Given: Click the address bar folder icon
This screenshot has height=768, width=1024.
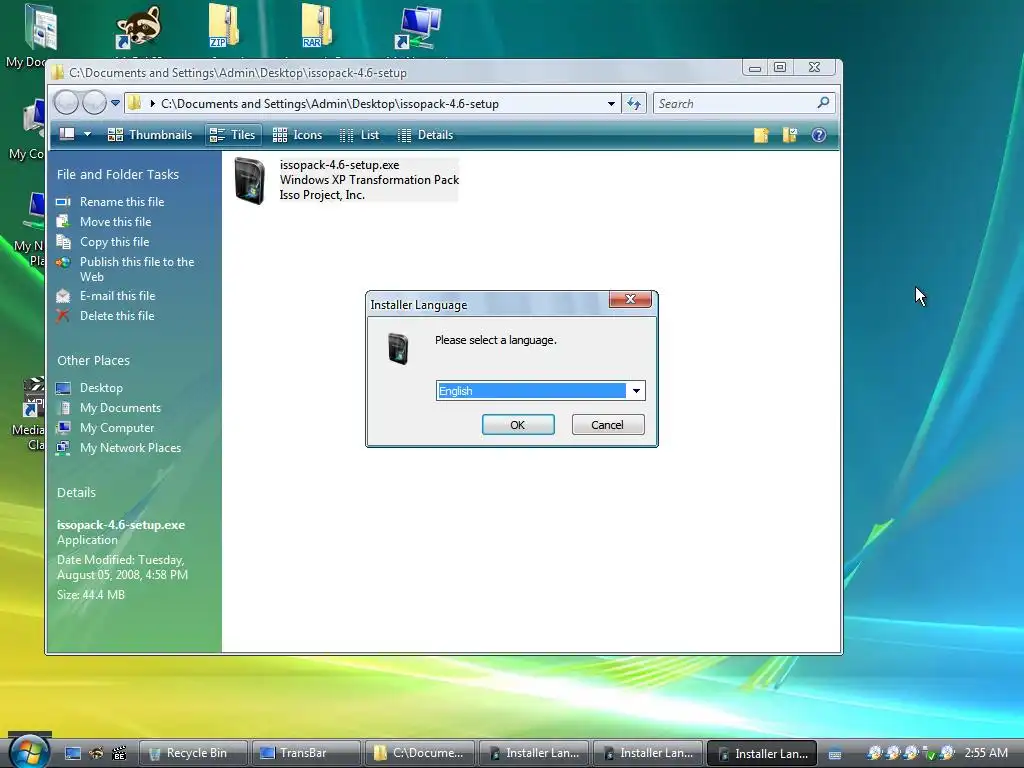Looking at the screenshot, I should click(135, 103).
